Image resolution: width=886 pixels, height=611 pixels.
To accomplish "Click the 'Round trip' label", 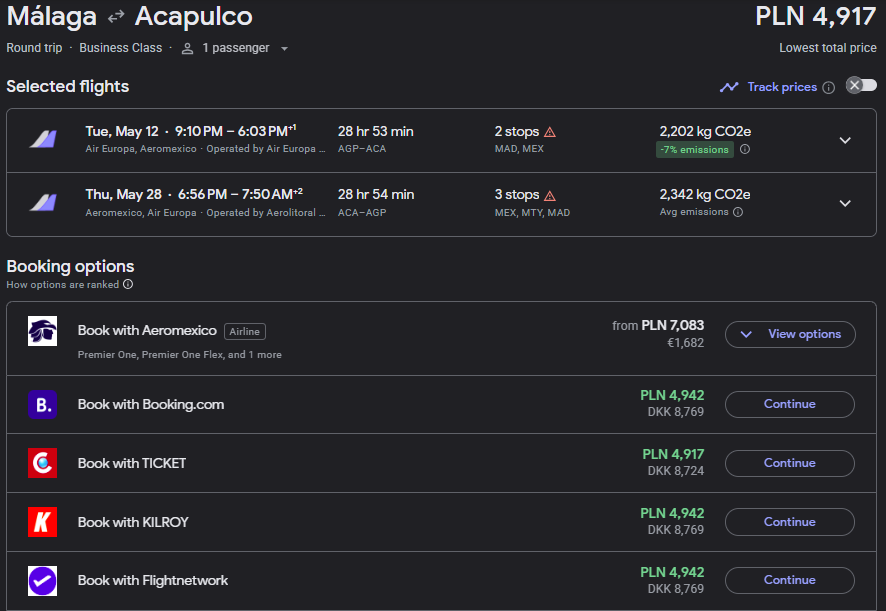I will (x=34, y=48).
